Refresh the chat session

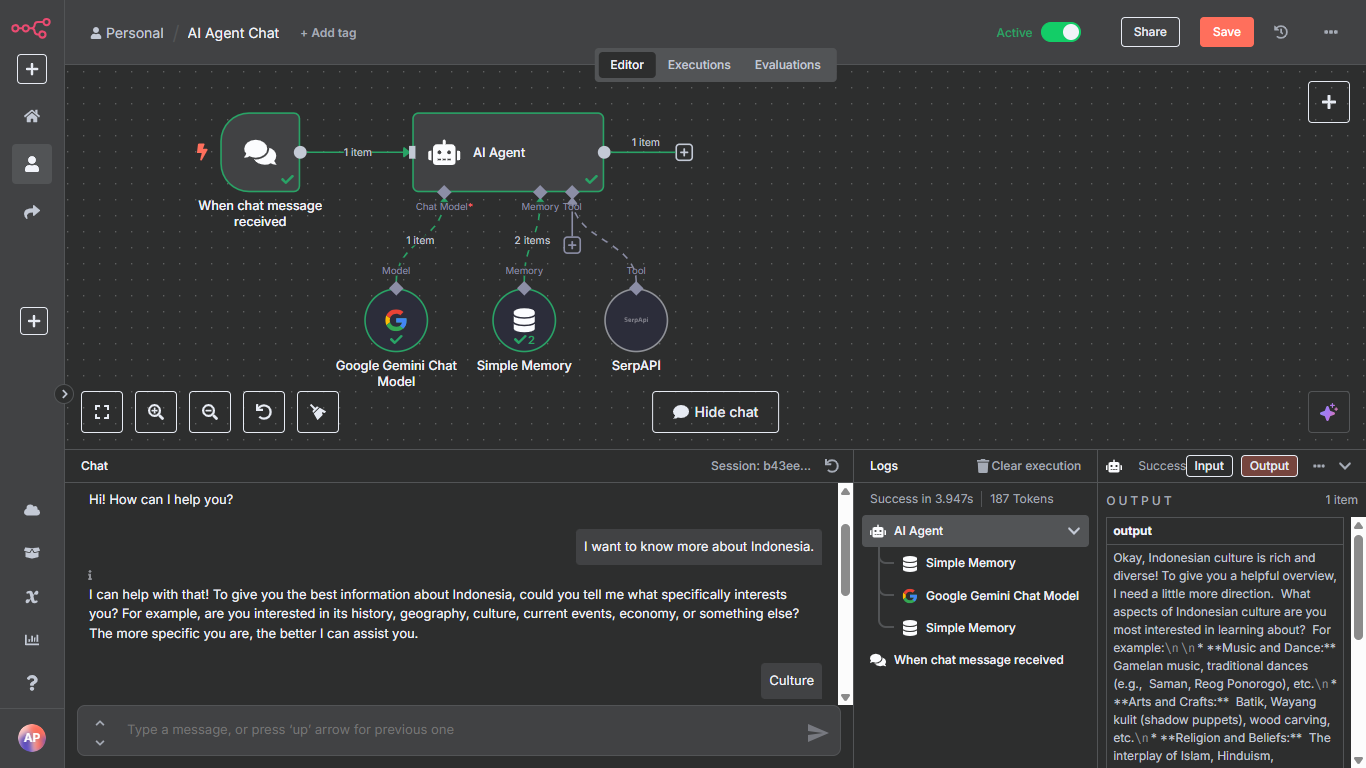[x=831, y=466]
